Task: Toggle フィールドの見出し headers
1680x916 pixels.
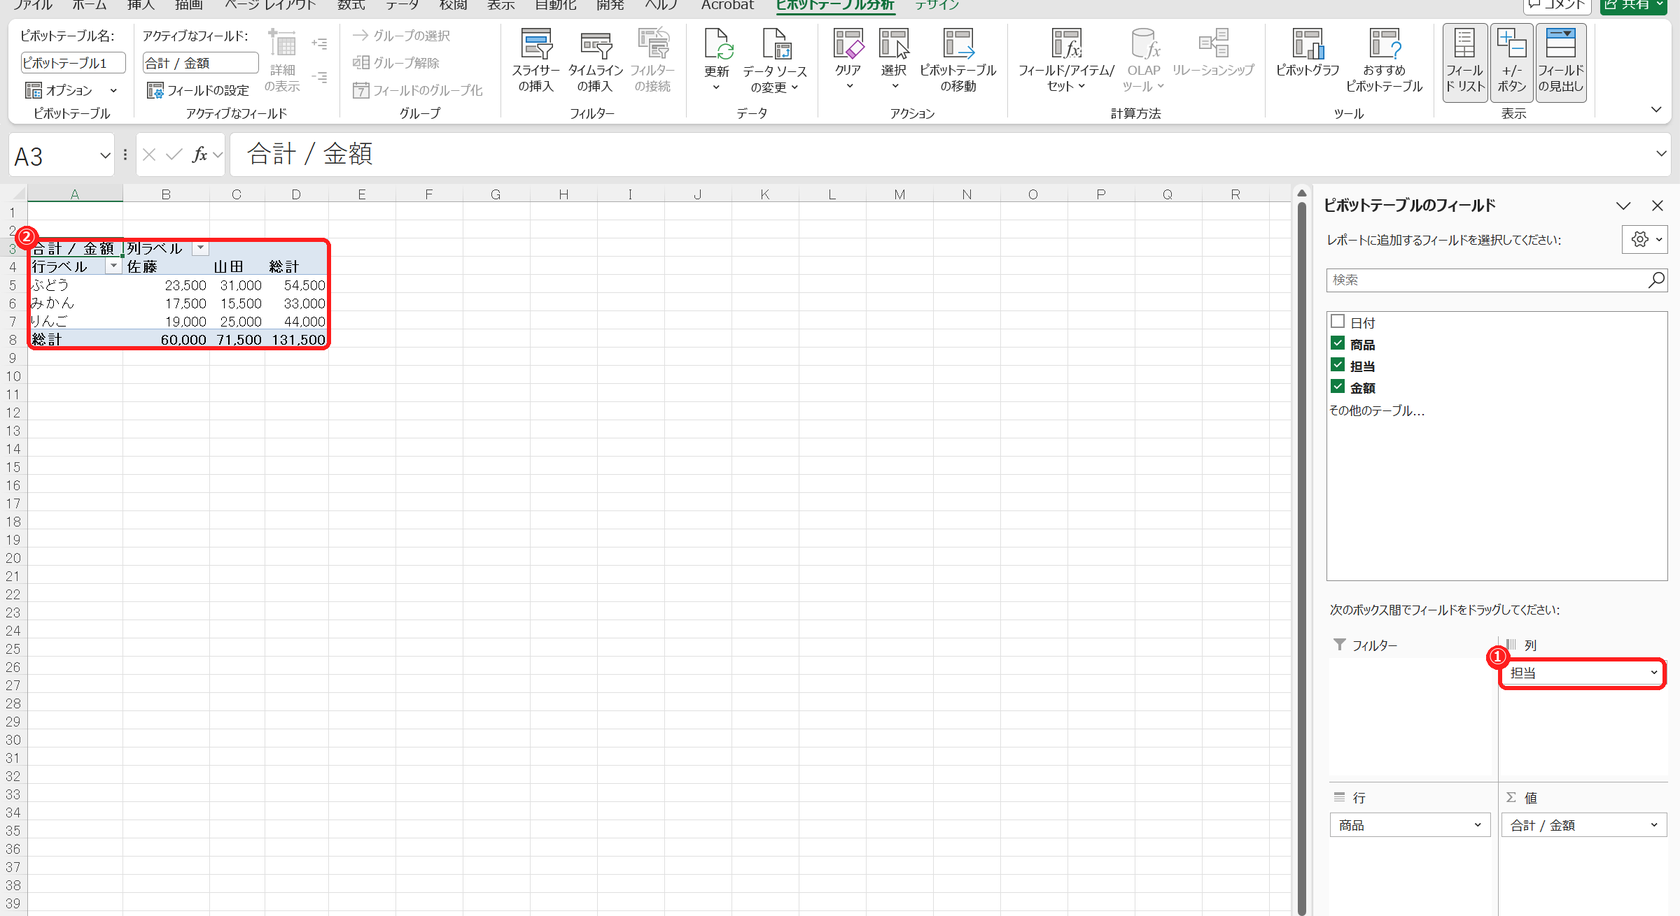Action: pyautogui.click(x=1561, y=62)
